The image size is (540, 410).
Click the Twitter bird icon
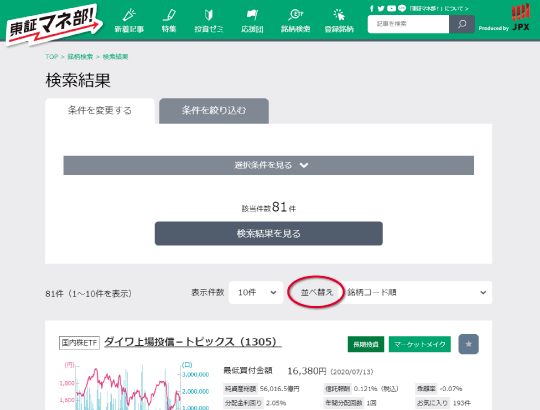coord(381,9)
